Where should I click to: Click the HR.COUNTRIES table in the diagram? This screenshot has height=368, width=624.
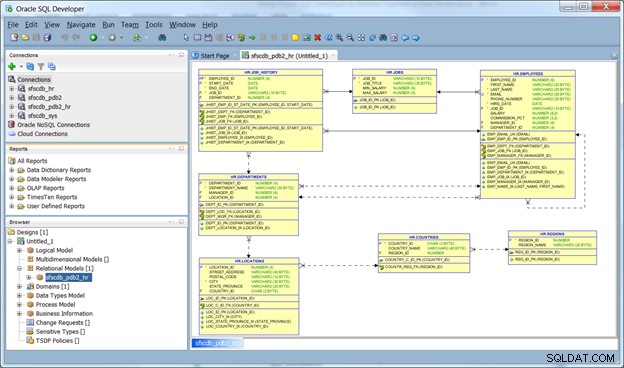point(424,253)
